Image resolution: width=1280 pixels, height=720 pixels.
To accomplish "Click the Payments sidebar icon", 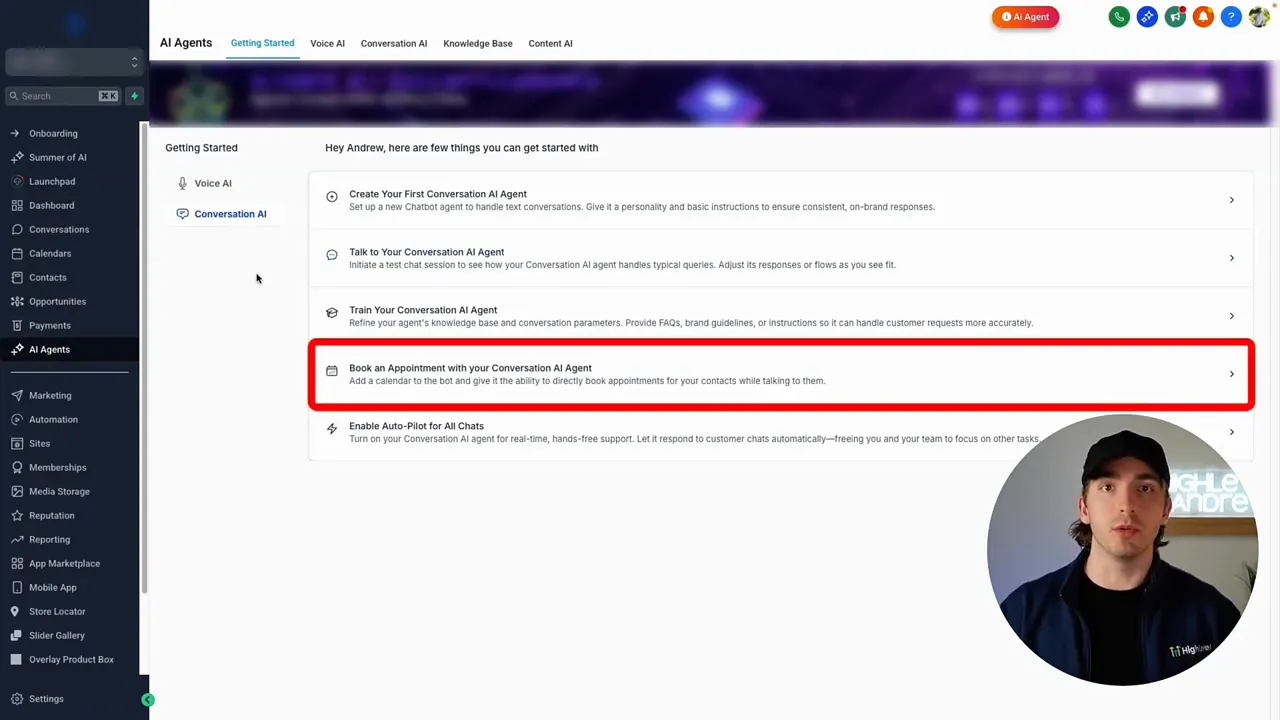I will tap(17, 325).
